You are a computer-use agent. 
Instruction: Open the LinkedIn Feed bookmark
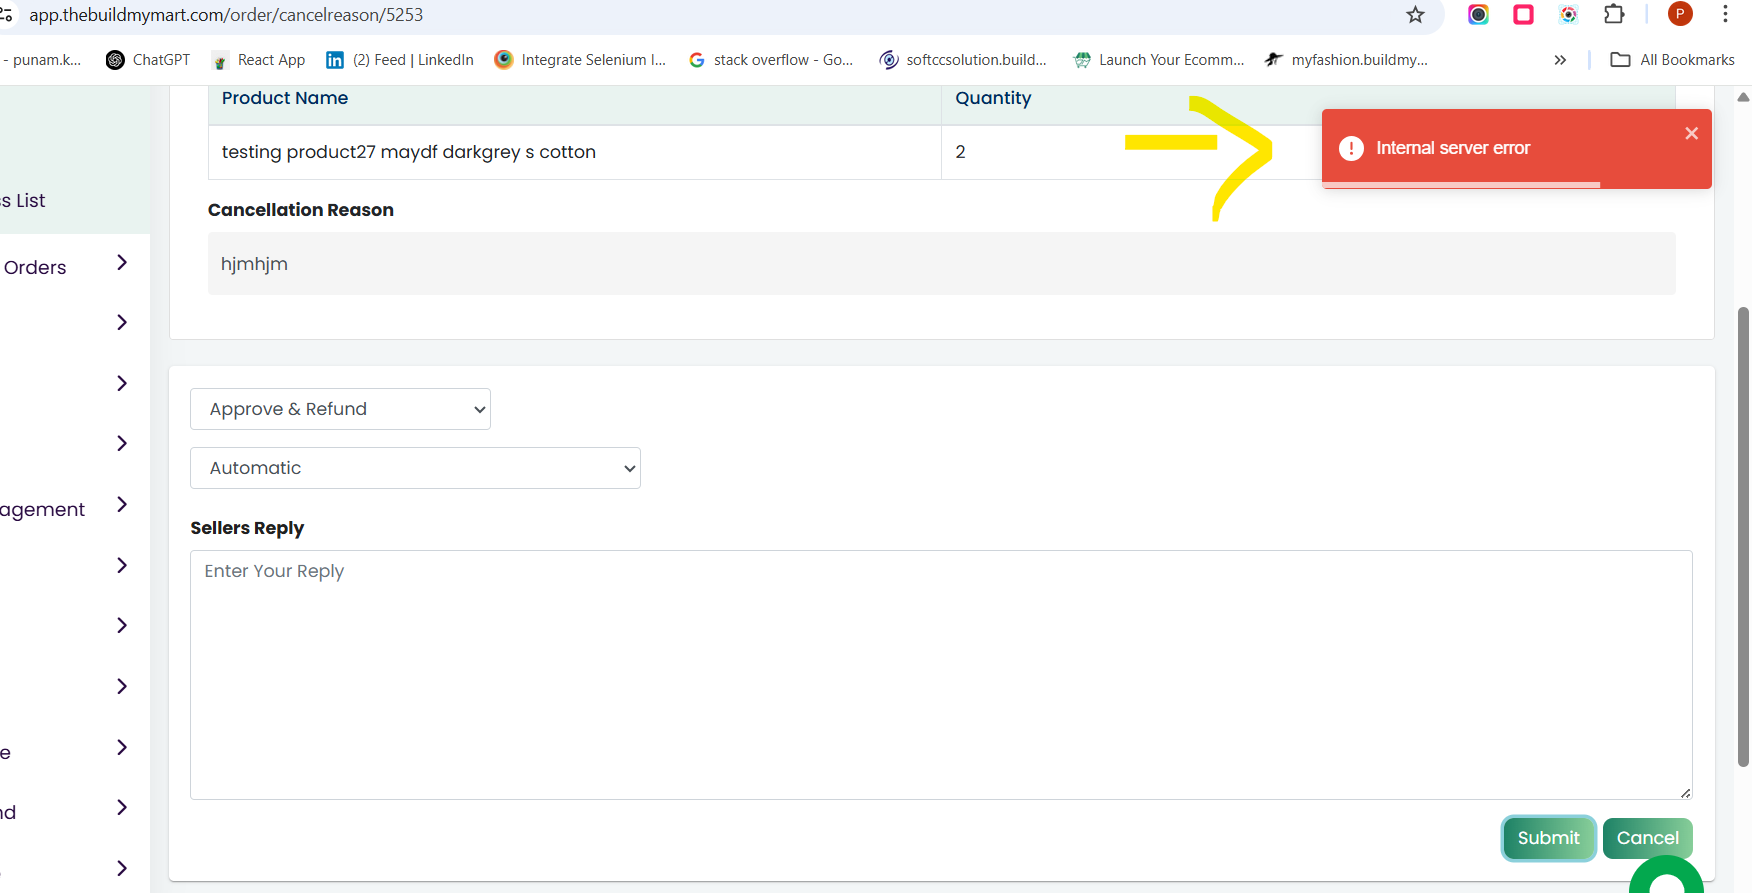point(400,60)
